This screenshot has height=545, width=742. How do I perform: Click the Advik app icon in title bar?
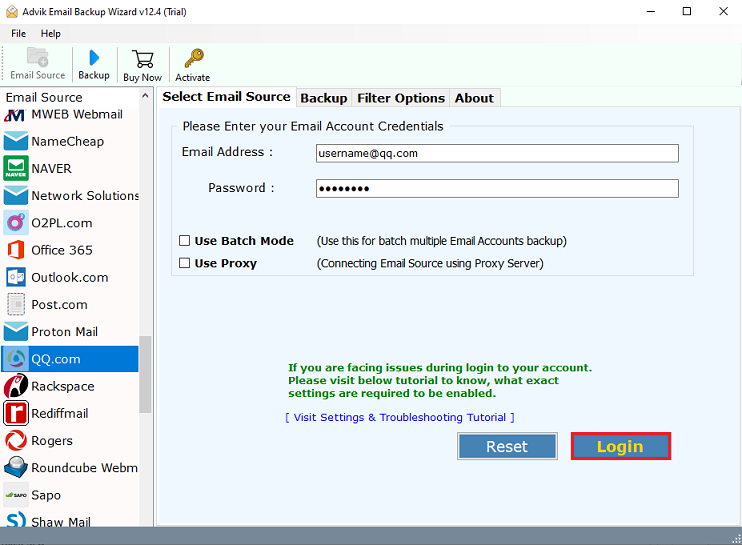point(12,11)
